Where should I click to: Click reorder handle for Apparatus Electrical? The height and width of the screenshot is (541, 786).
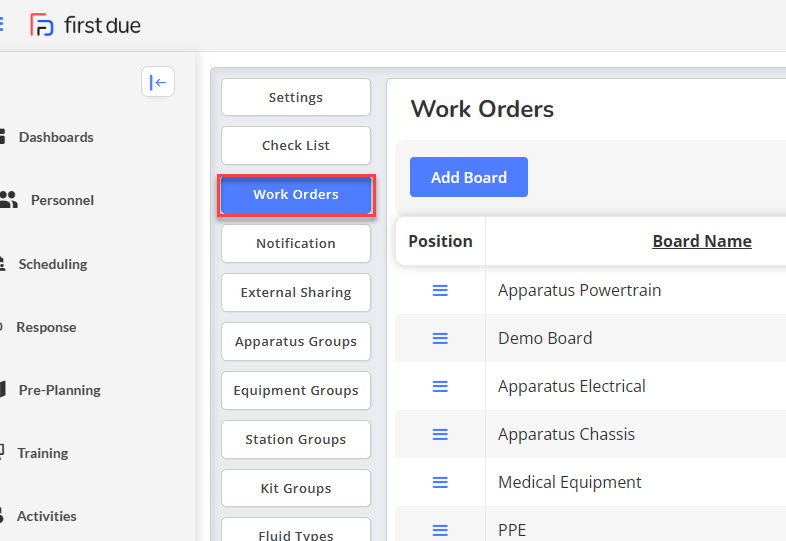click(x=440, y=386)
